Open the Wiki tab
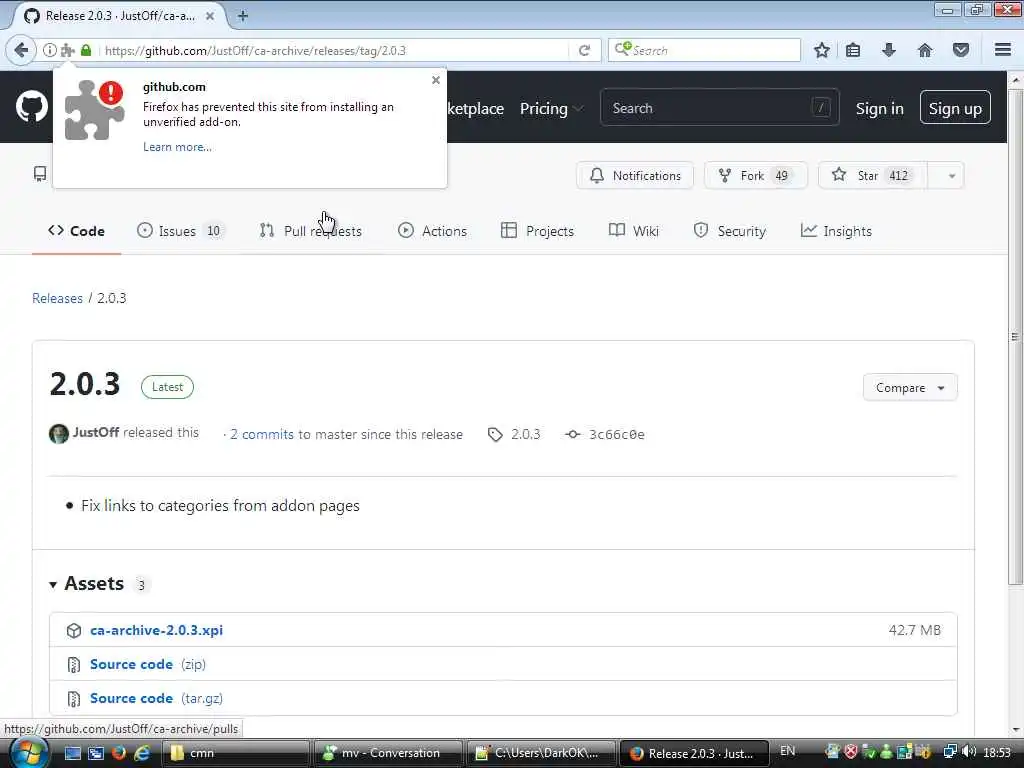 [633, 231]
